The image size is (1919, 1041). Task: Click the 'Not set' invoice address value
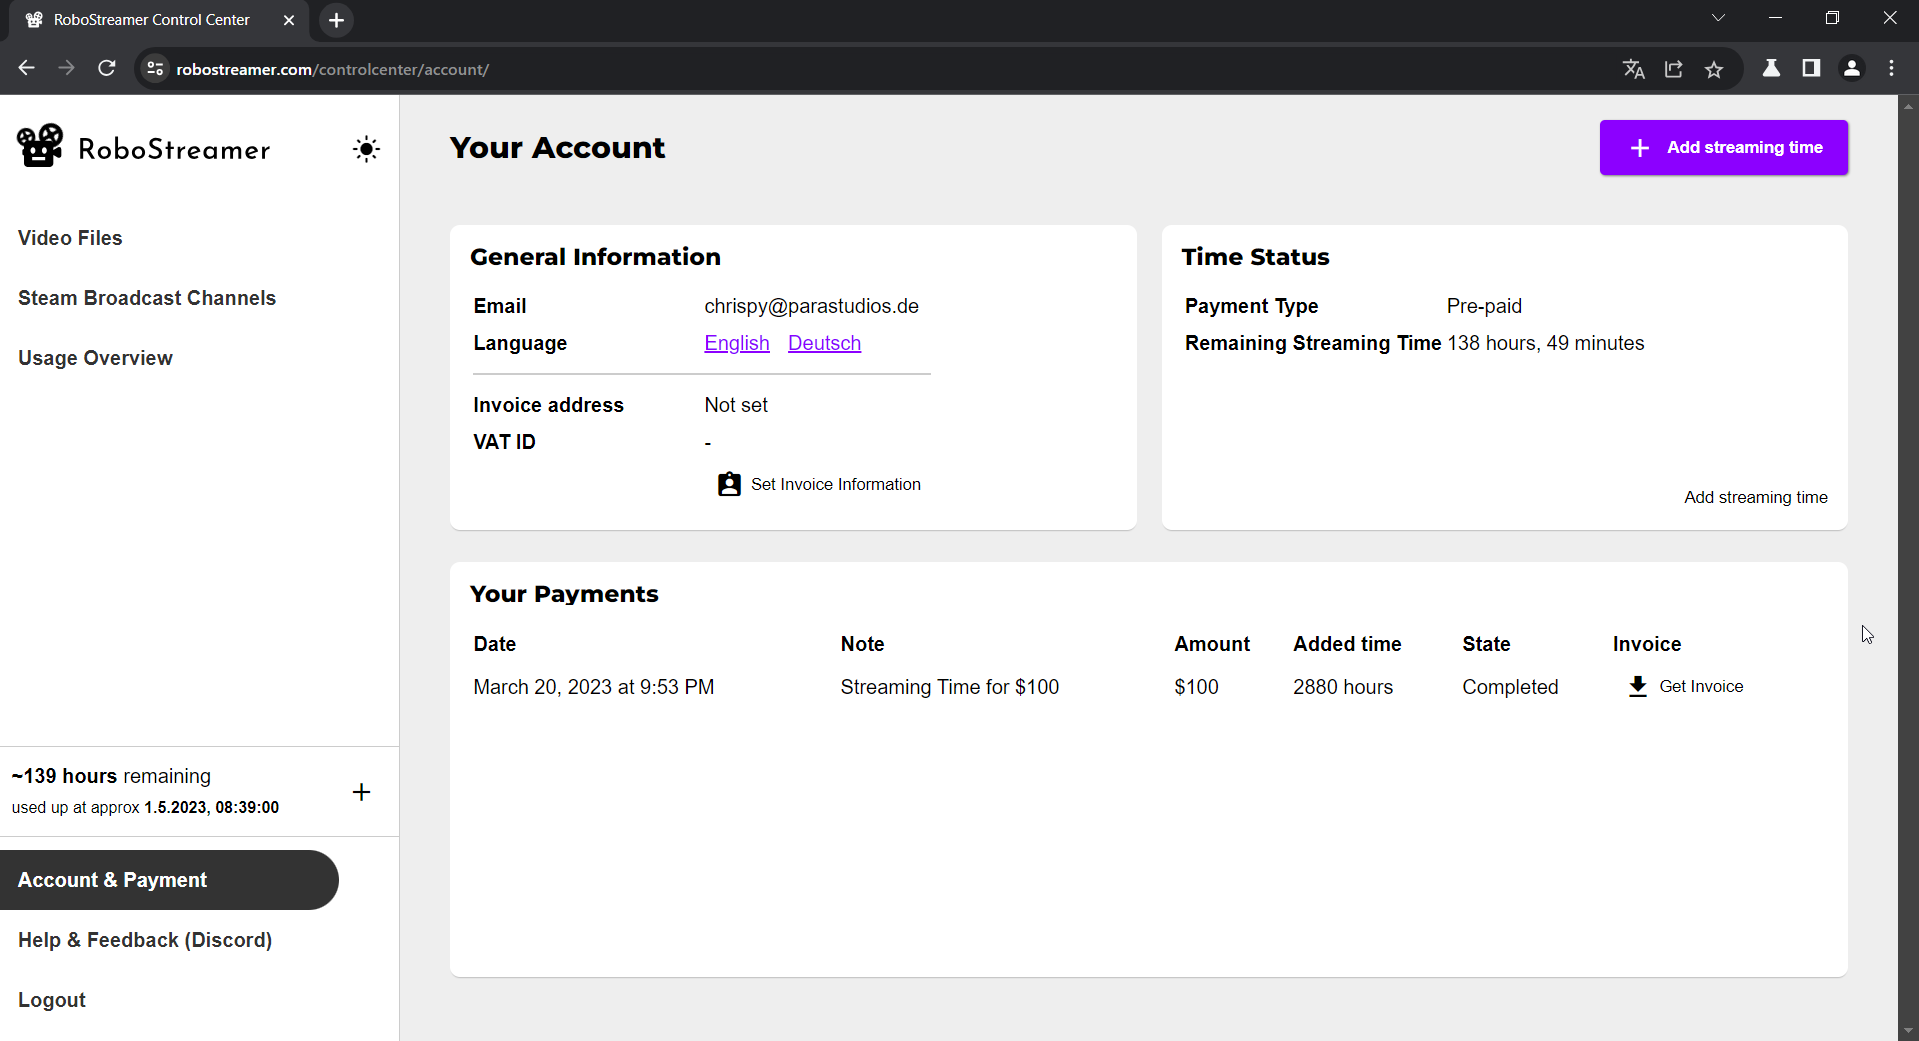736,405
